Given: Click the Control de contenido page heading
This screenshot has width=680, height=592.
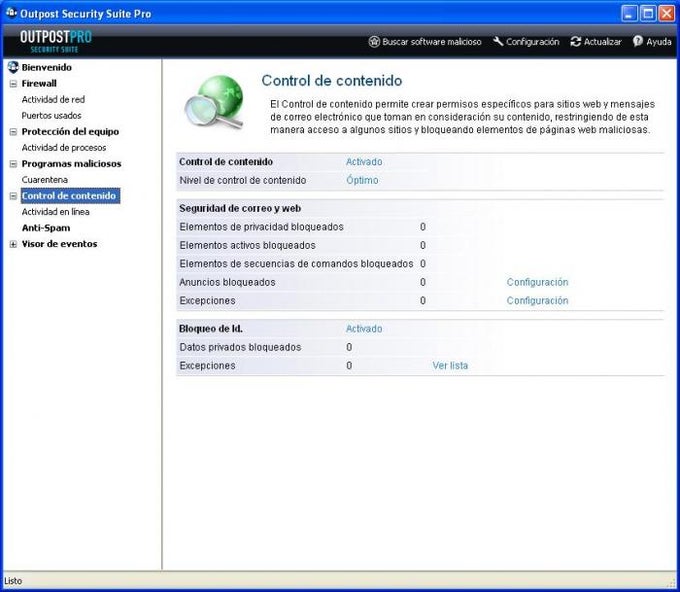Looking at the screenshot, I should [x=332, y=81].
